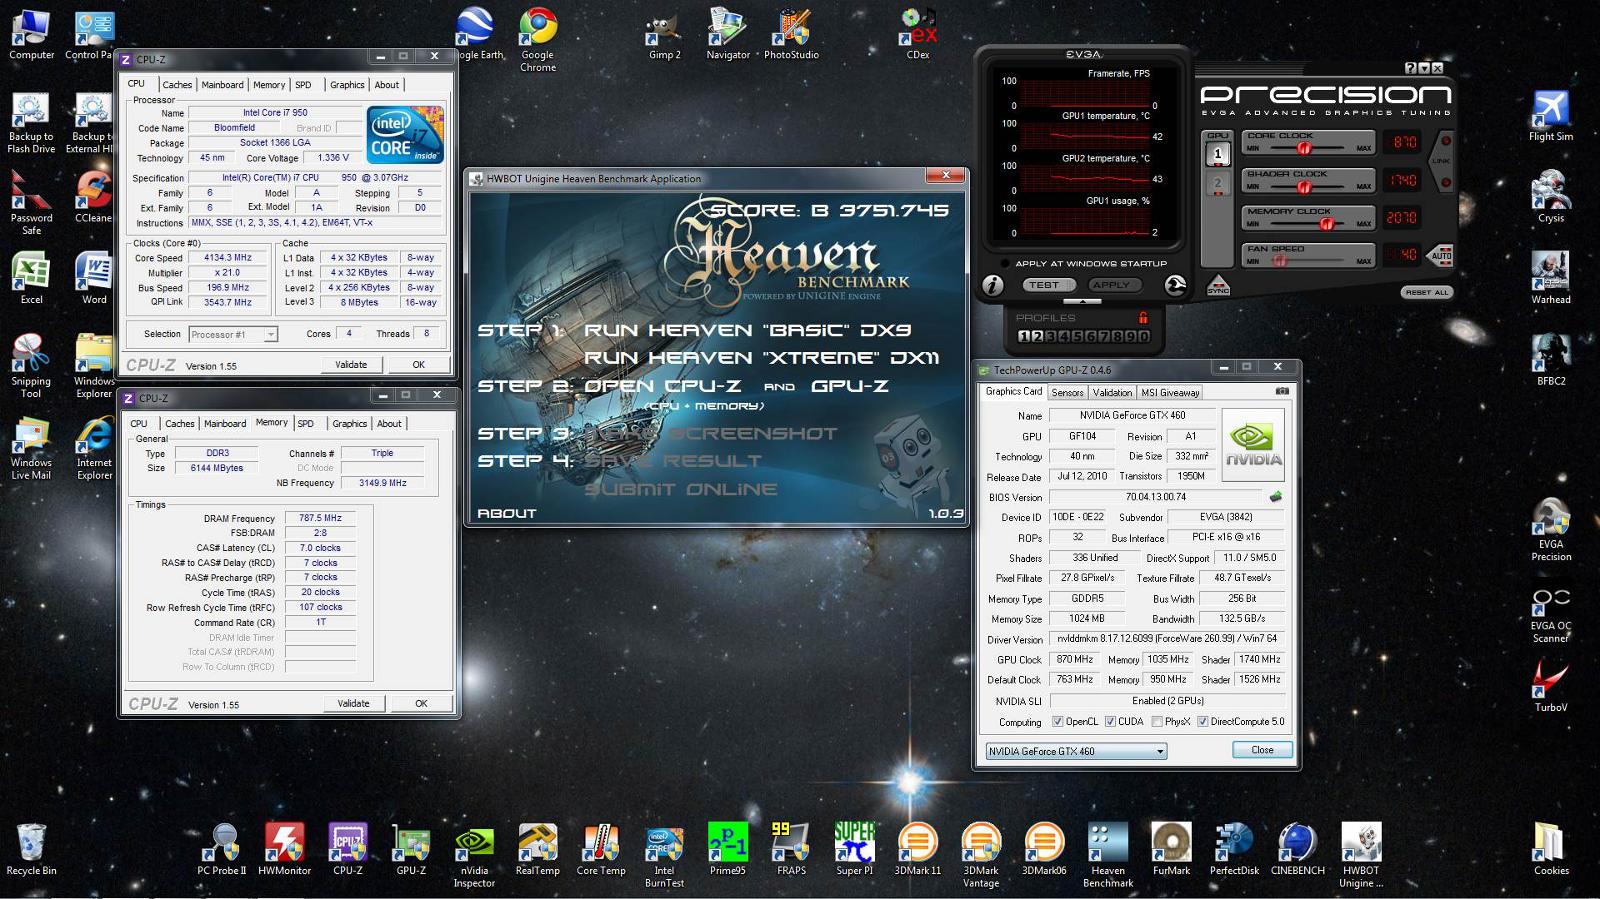Image resolution: width=1600 pixels, height=899 pixels.
Task: Open Graphics tab in bottom CPU-Z window
Action: (349, 424)
